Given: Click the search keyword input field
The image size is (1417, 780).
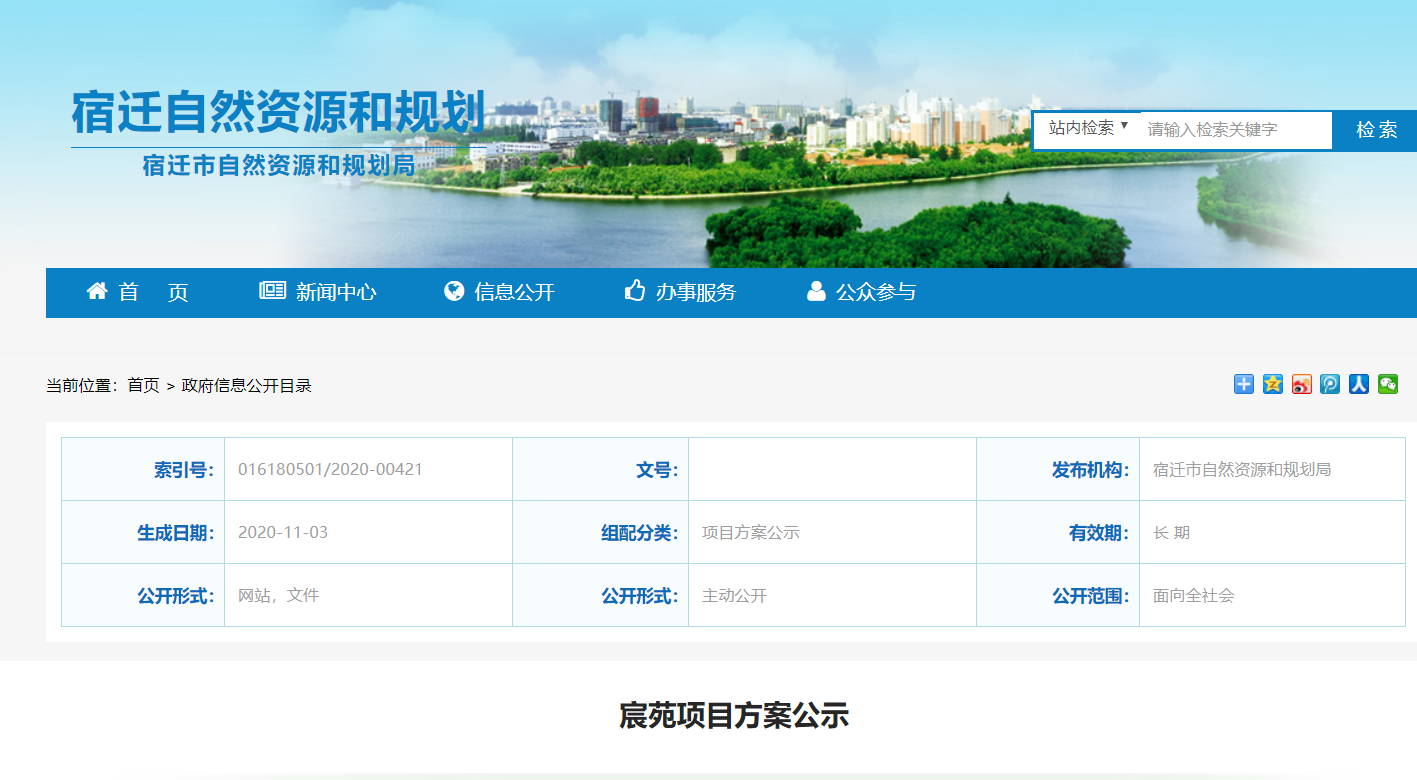Looking at the screenshot, I should click(1236, 130).
